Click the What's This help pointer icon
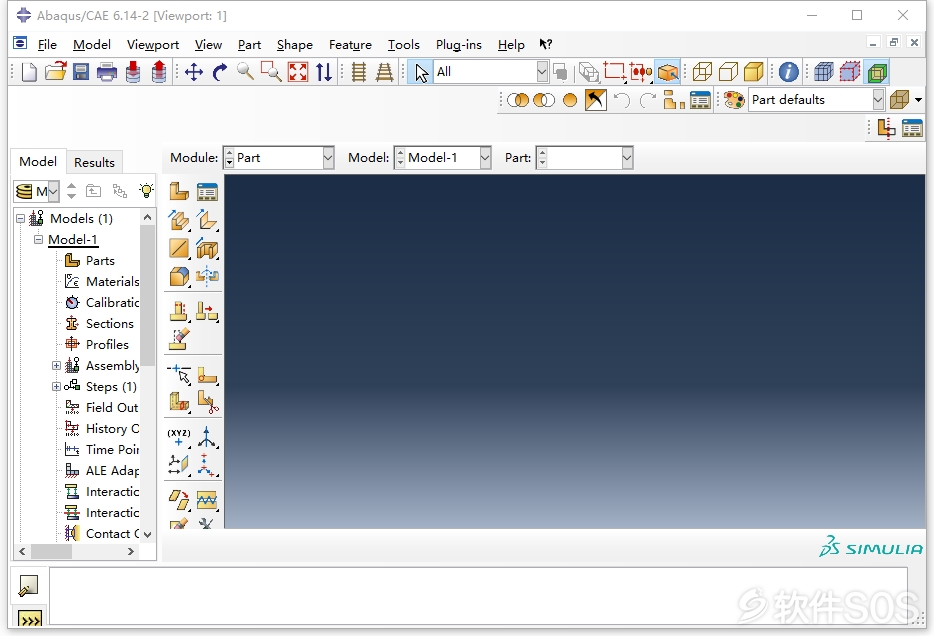 pyautogui.click(x=546, y=44)
